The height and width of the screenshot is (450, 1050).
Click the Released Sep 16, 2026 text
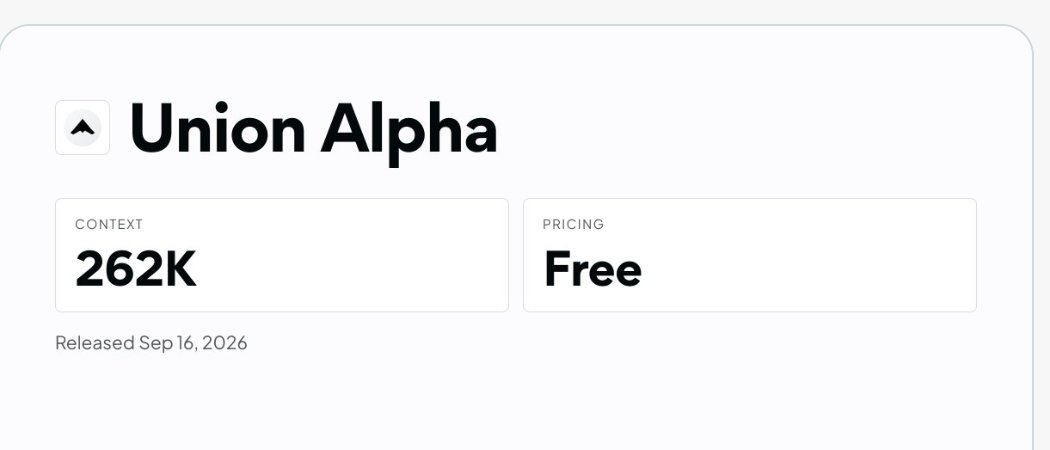(x=151, y=343)
